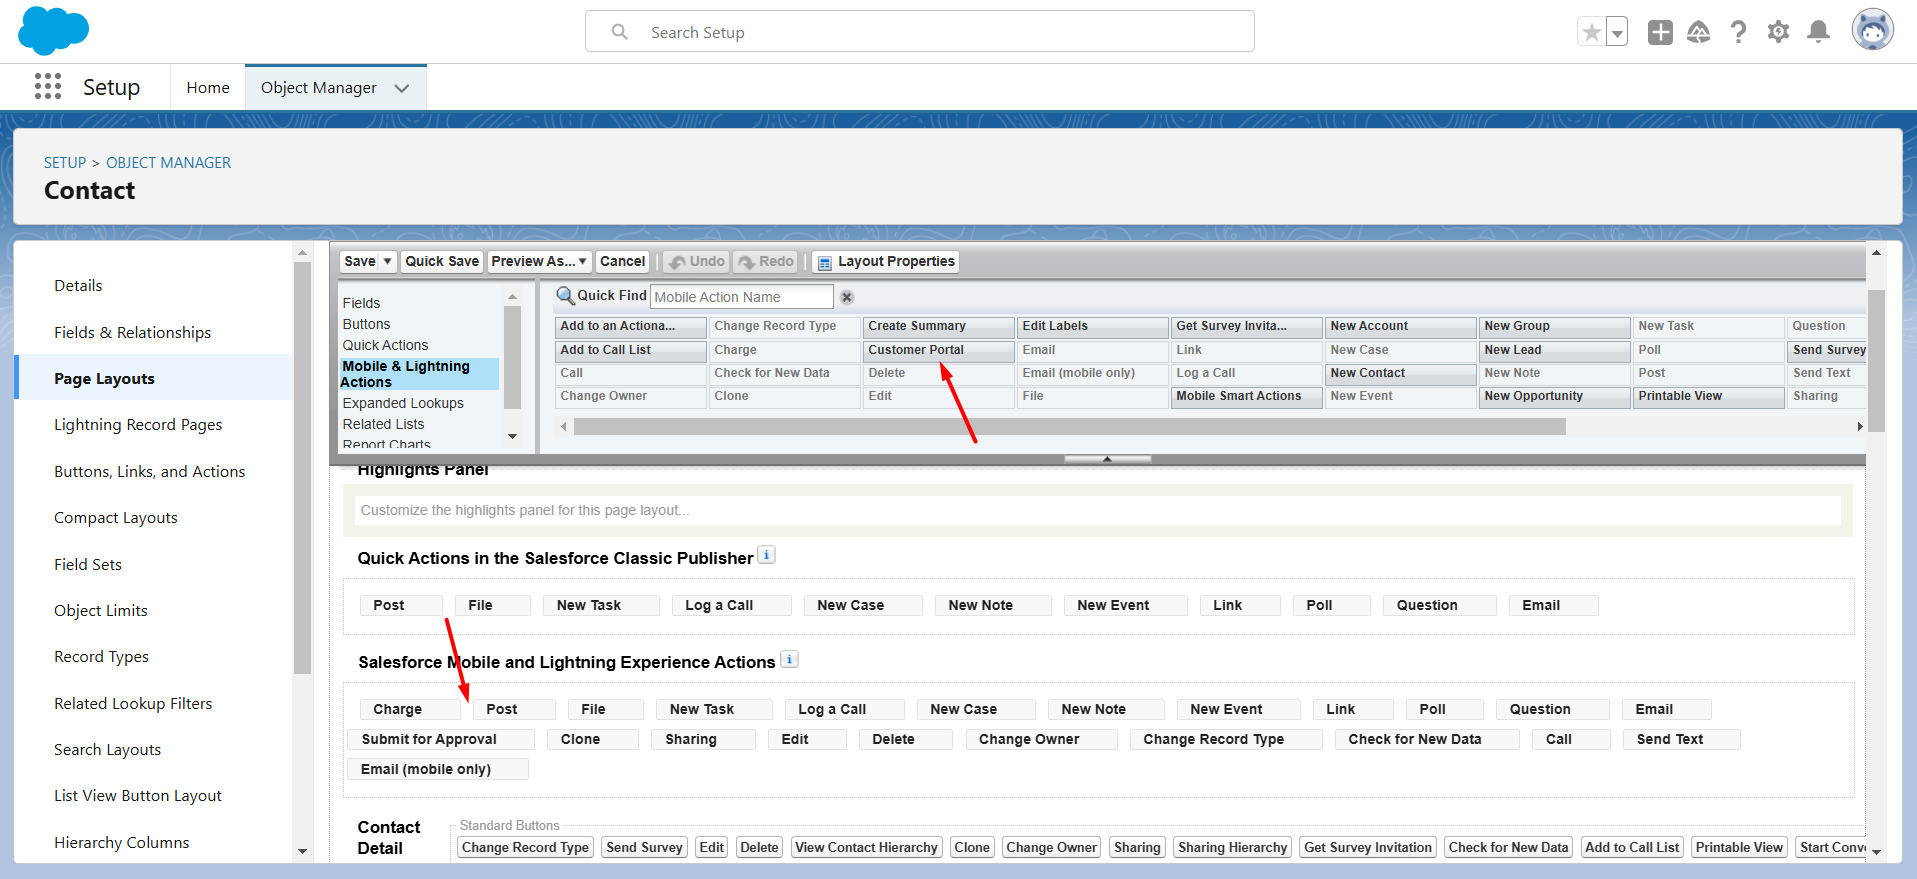Click the Mobile Action Name field
The width and height of the screenshot is (1917, 879).
click(x=741, y=297)
